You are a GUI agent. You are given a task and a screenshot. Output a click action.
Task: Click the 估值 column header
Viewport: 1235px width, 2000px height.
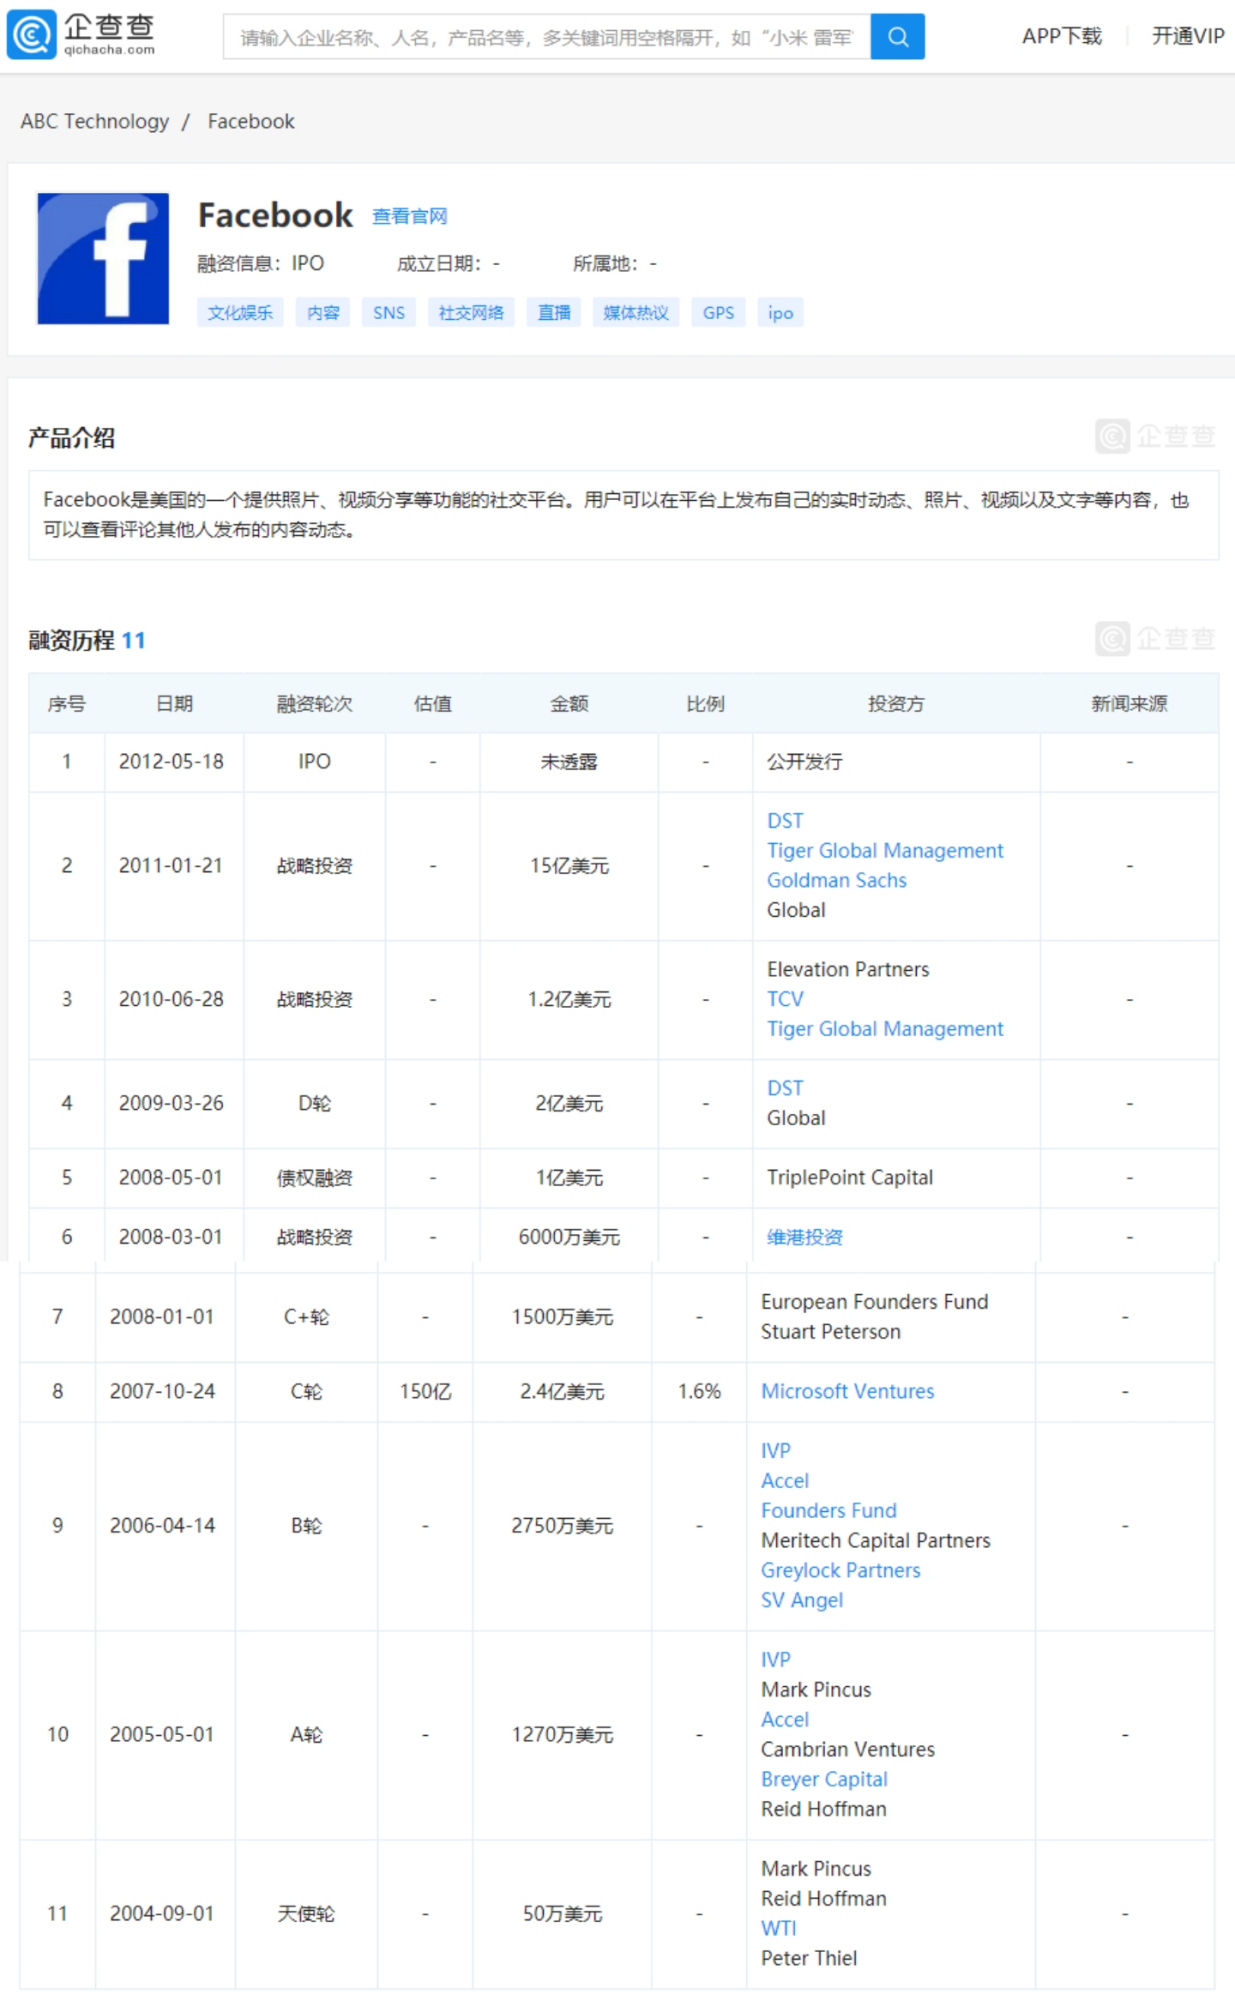[x=432, y=704]
